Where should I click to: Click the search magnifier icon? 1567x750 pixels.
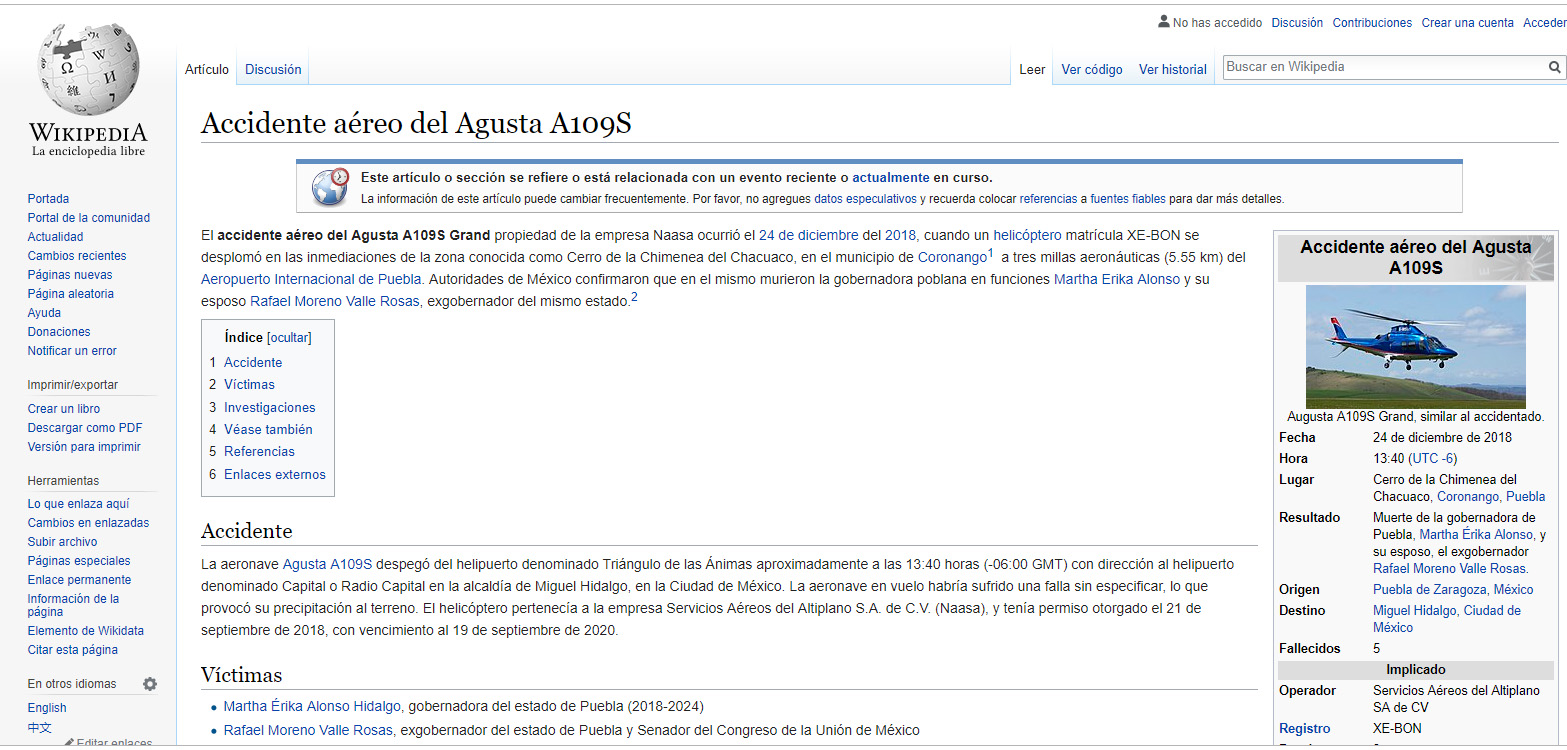[1554, 67]
